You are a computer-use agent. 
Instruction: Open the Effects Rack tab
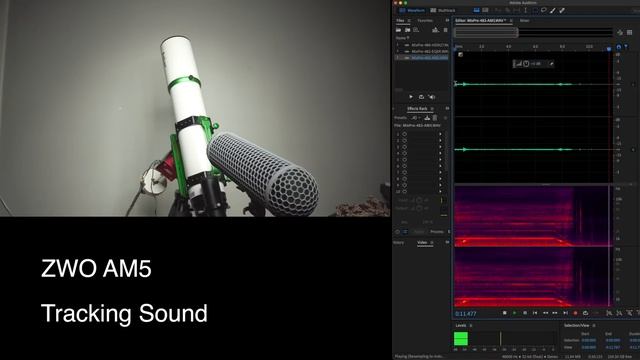[x=417, y=109]
